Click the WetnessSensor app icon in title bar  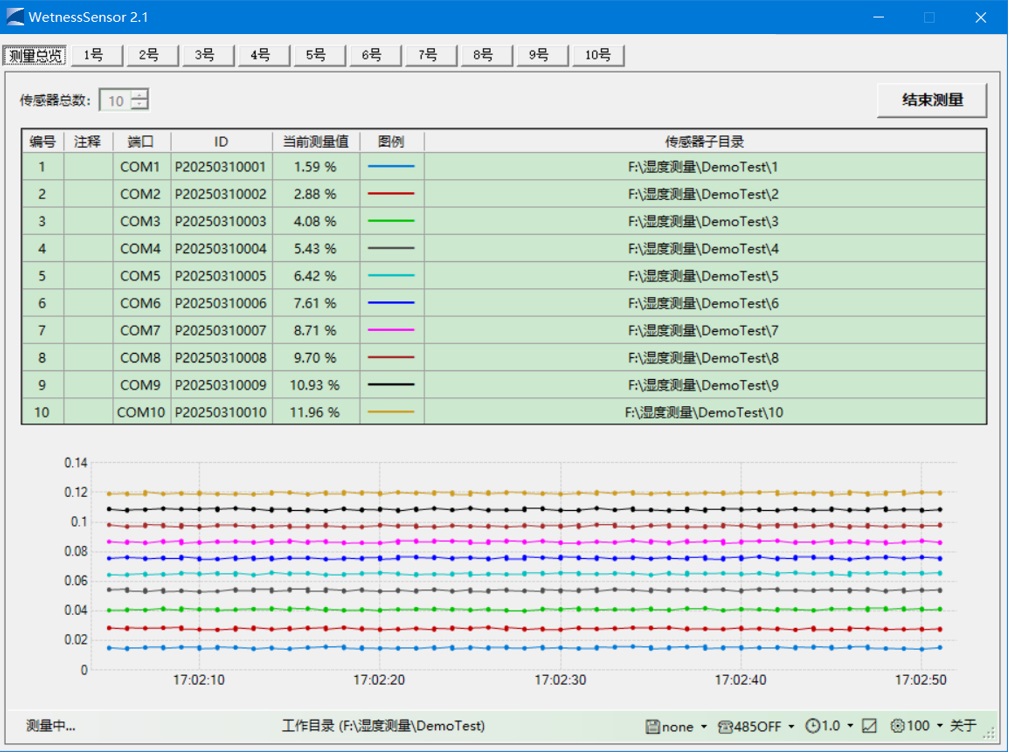[15, 17]
